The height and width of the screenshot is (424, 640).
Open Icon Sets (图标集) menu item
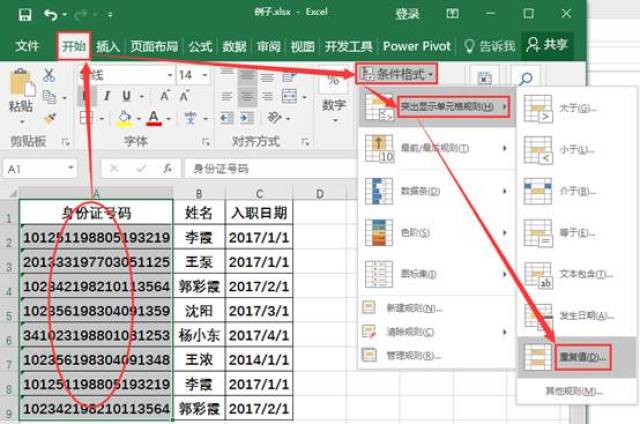coord(436,274)
